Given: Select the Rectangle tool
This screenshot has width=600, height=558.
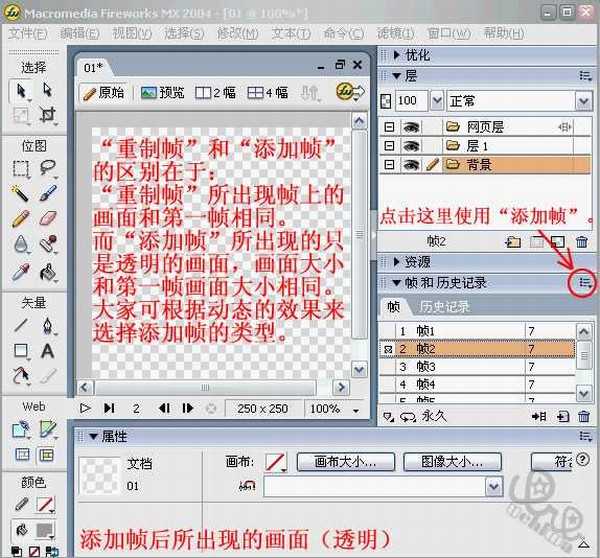Looking at the screenshot, I should [21, 351].
